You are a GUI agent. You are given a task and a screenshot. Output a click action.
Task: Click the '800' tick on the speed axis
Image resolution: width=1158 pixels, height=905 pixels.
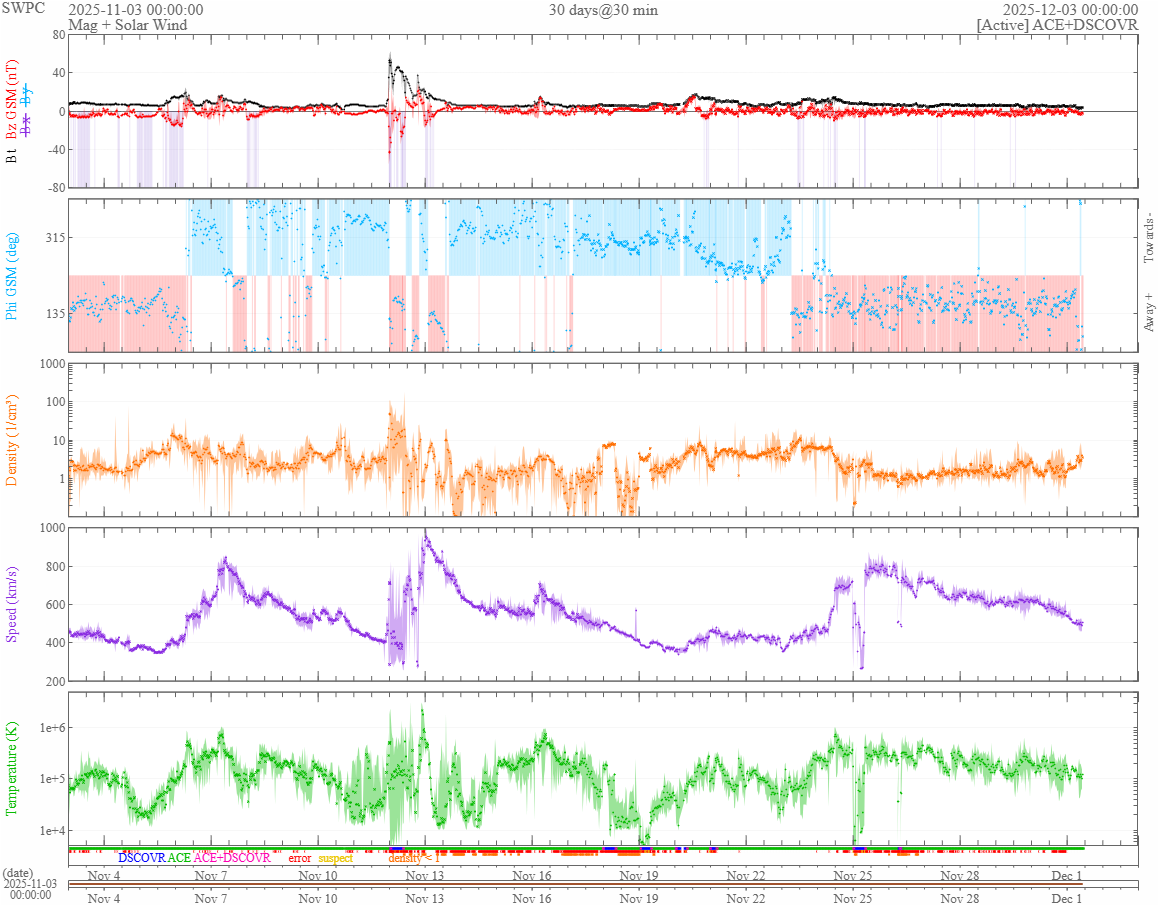(55, 567)
